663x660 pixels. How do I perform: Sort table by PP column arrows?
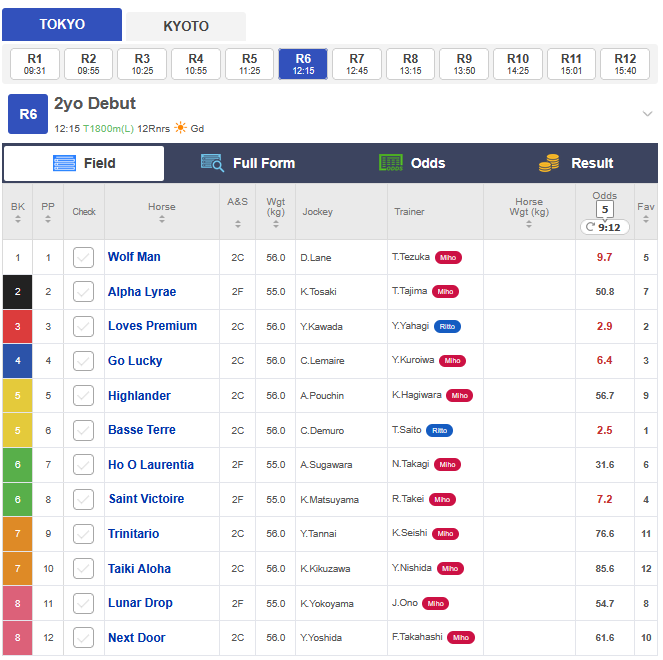tap(48, 219)
